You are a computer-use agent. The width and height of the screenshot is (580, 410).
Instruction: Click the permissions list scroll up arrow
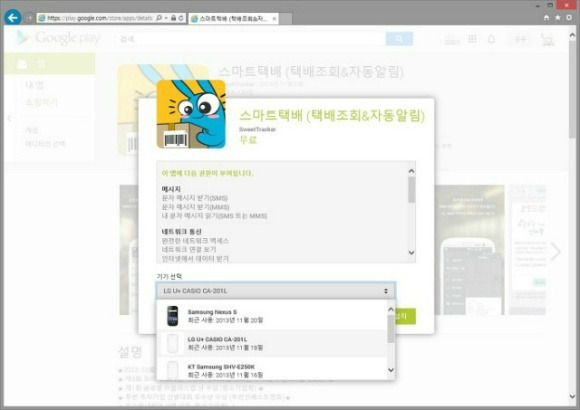tap(411, 171)
